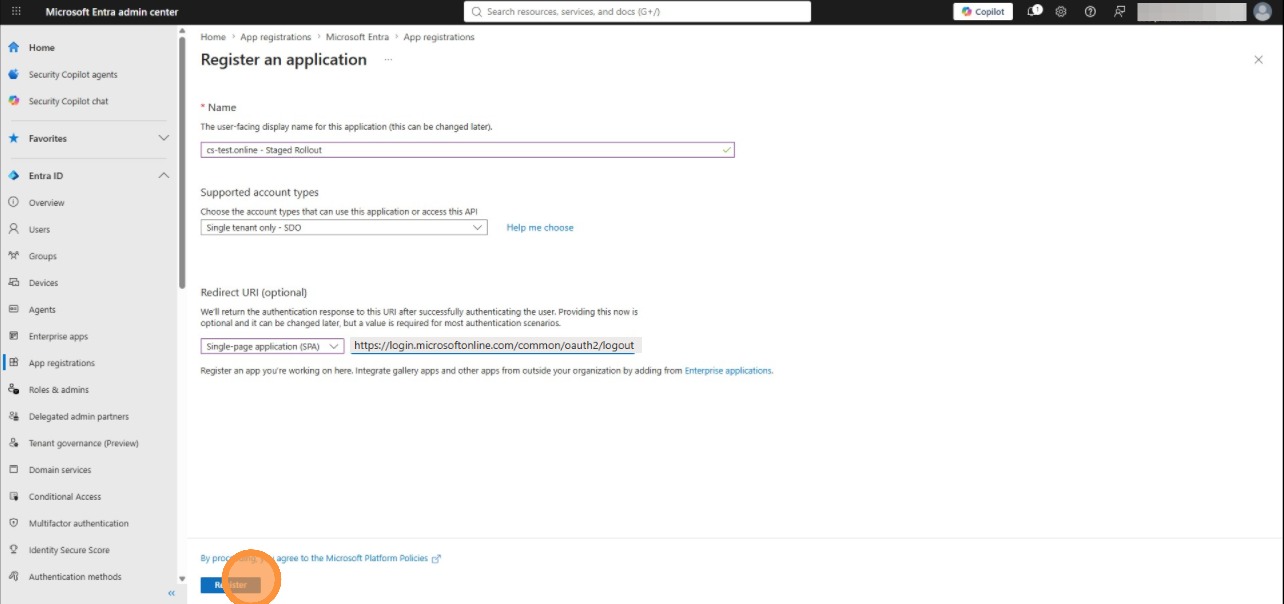
Task: Open the app launcher waffle icon
Action: (16, 12)
